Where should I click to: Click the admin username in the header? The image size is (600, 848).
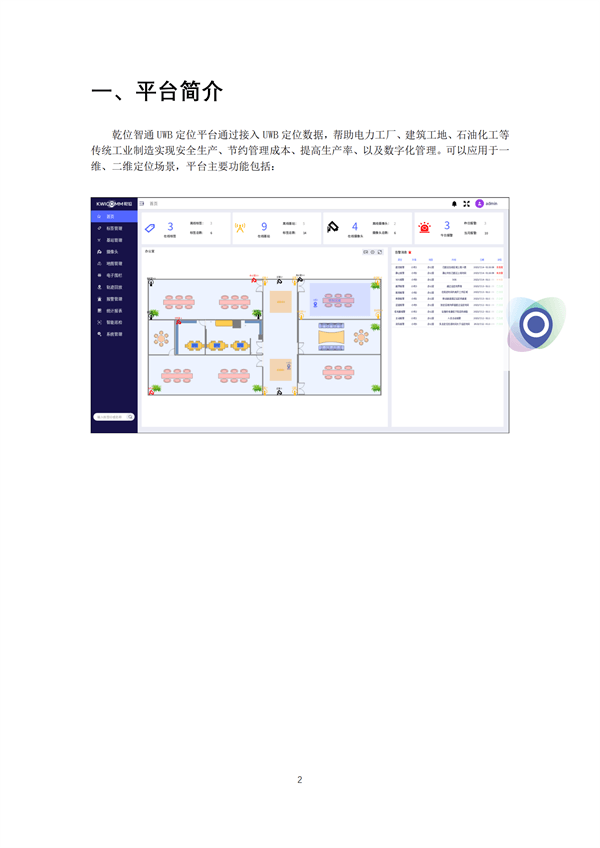491,204
